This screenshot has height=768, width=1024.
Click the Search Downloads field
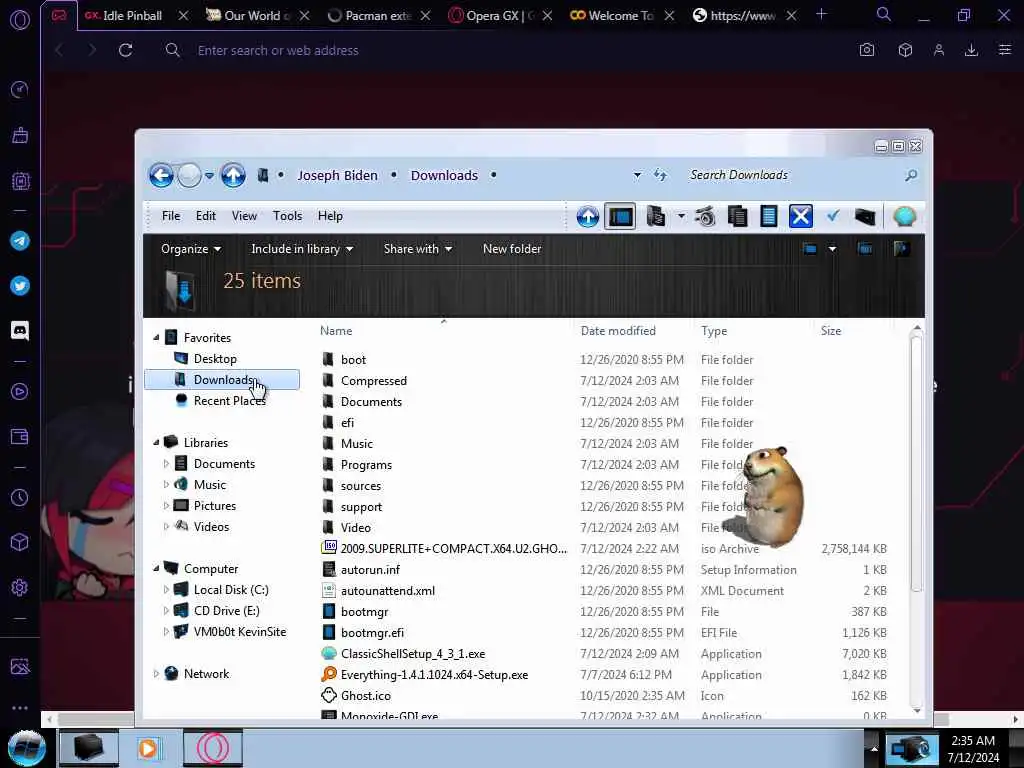tap(793, 175)
